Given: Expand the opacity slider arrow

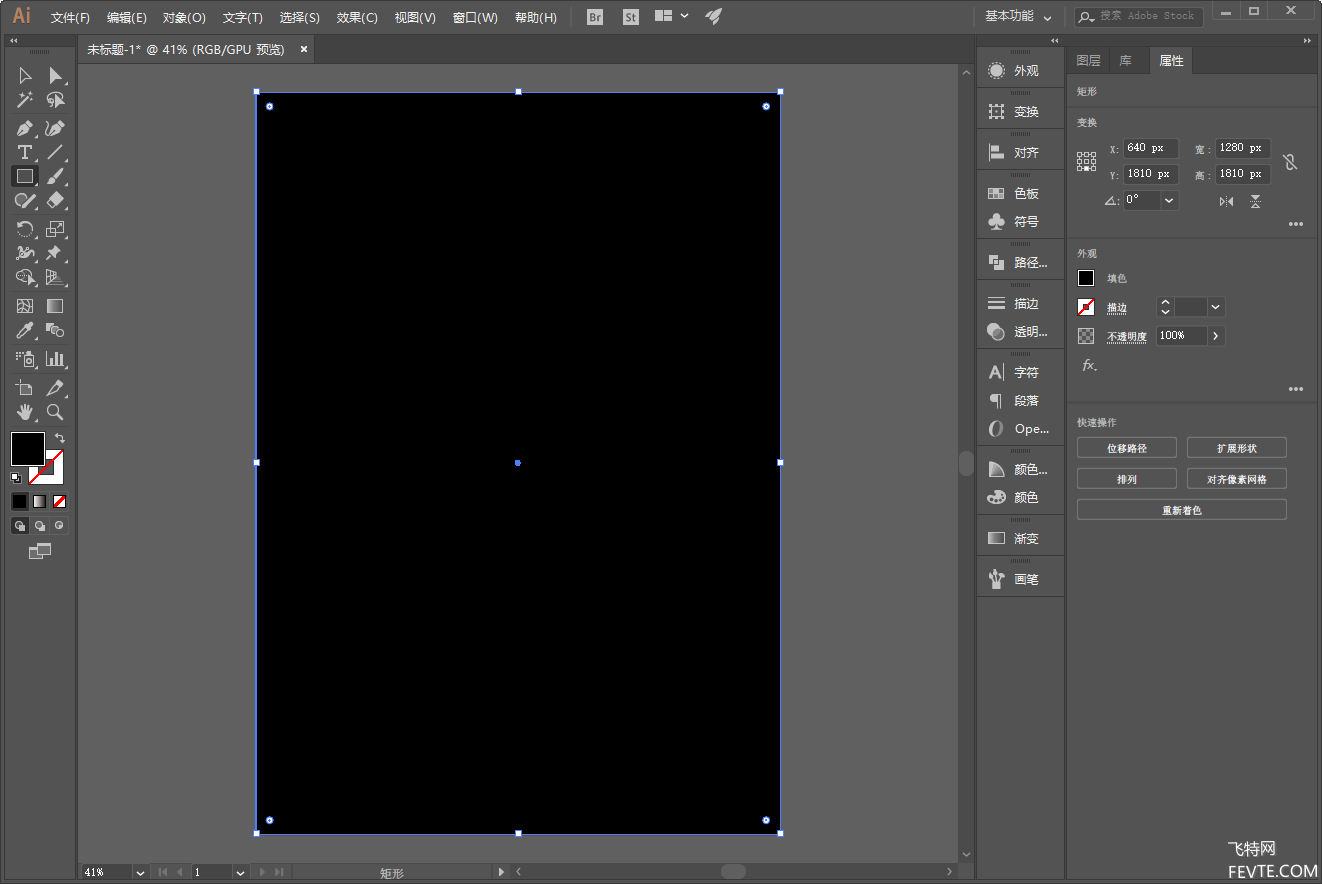Looking at the screenshot, I should pos(1216,336).
